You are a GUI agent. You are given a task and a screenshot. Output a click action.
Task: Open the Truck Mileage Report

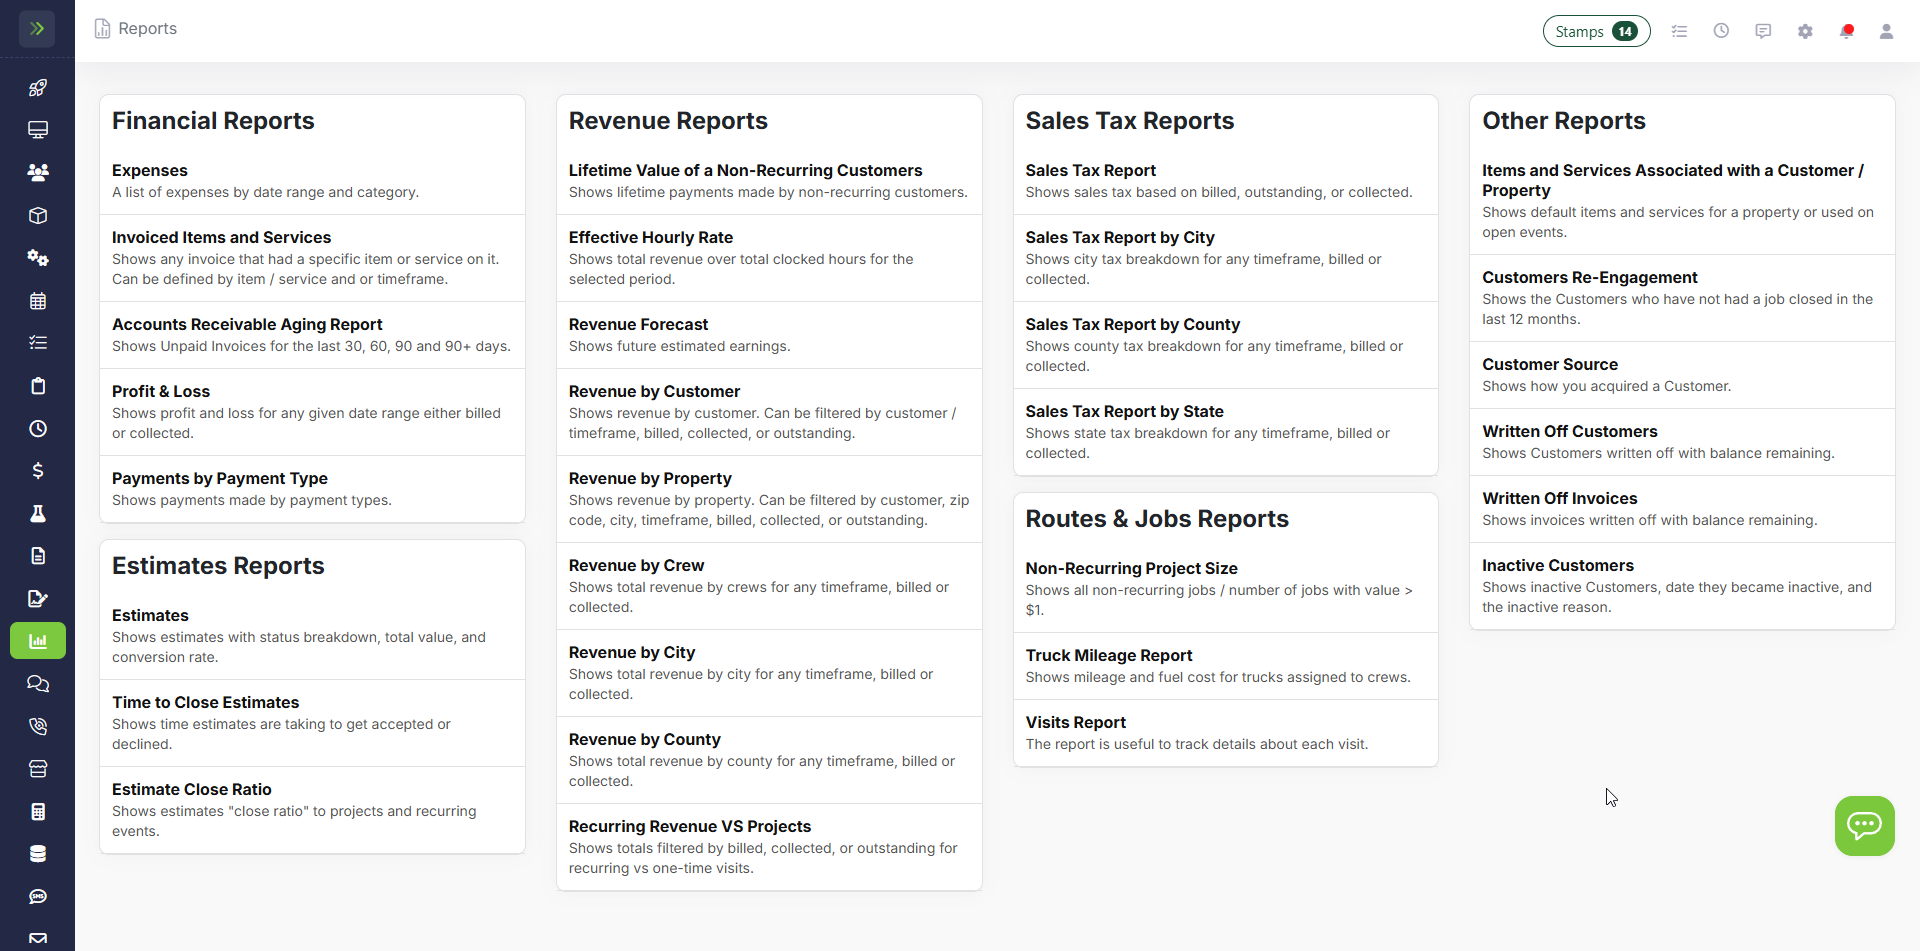1109,655
